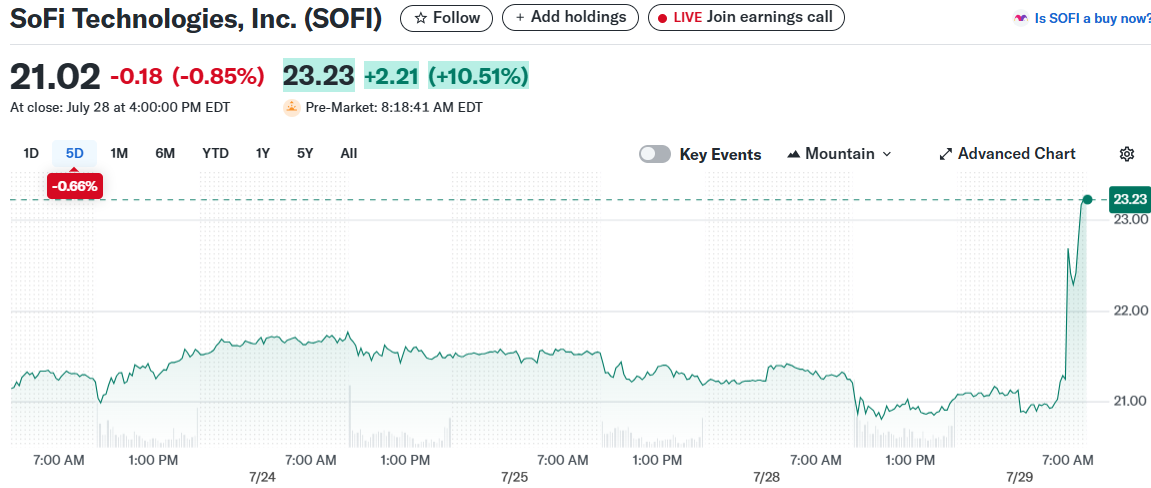
Task: Select the YTD range tab
Action: click(x=216, y=153)
